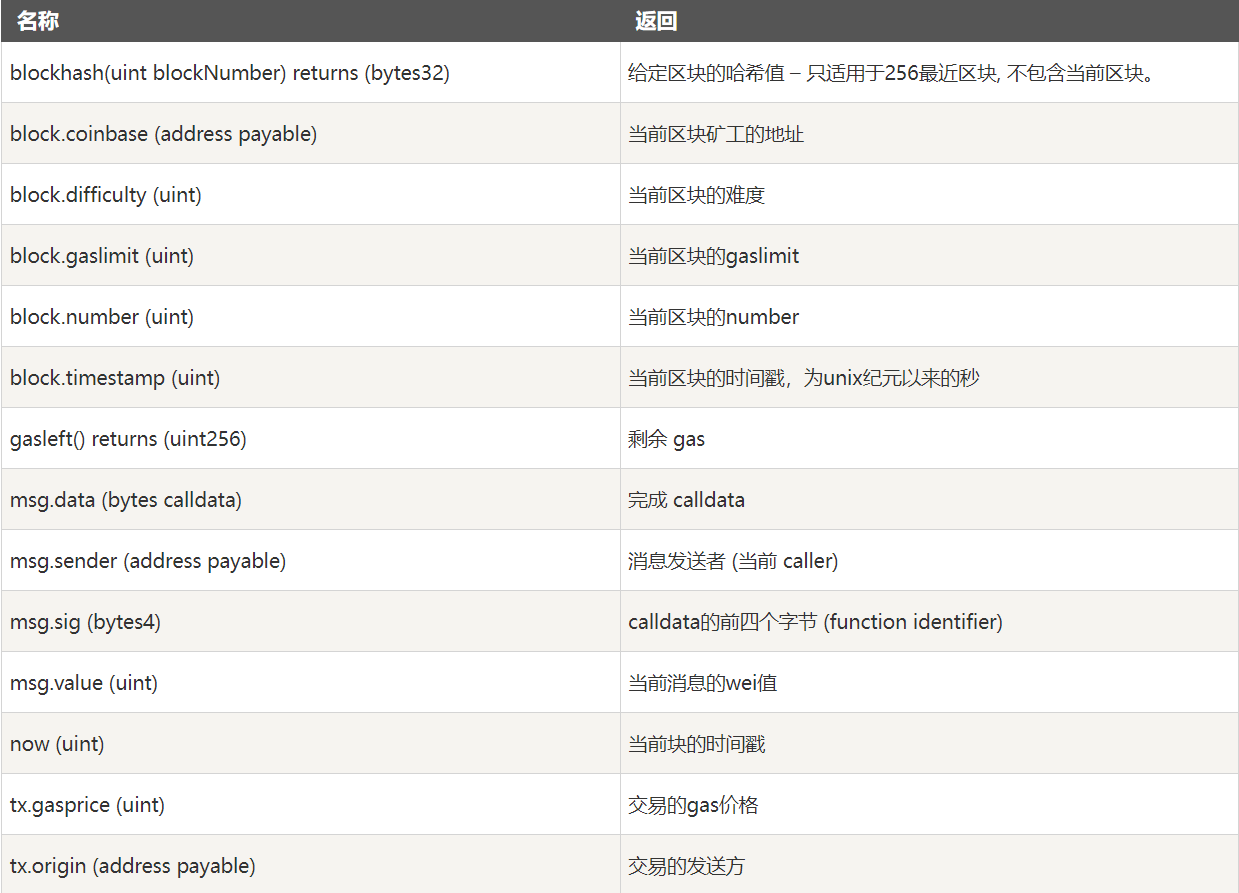Select the tx.gasprice (uint) cell
The image size is (1239, 893).
click(x=88, y=805)
